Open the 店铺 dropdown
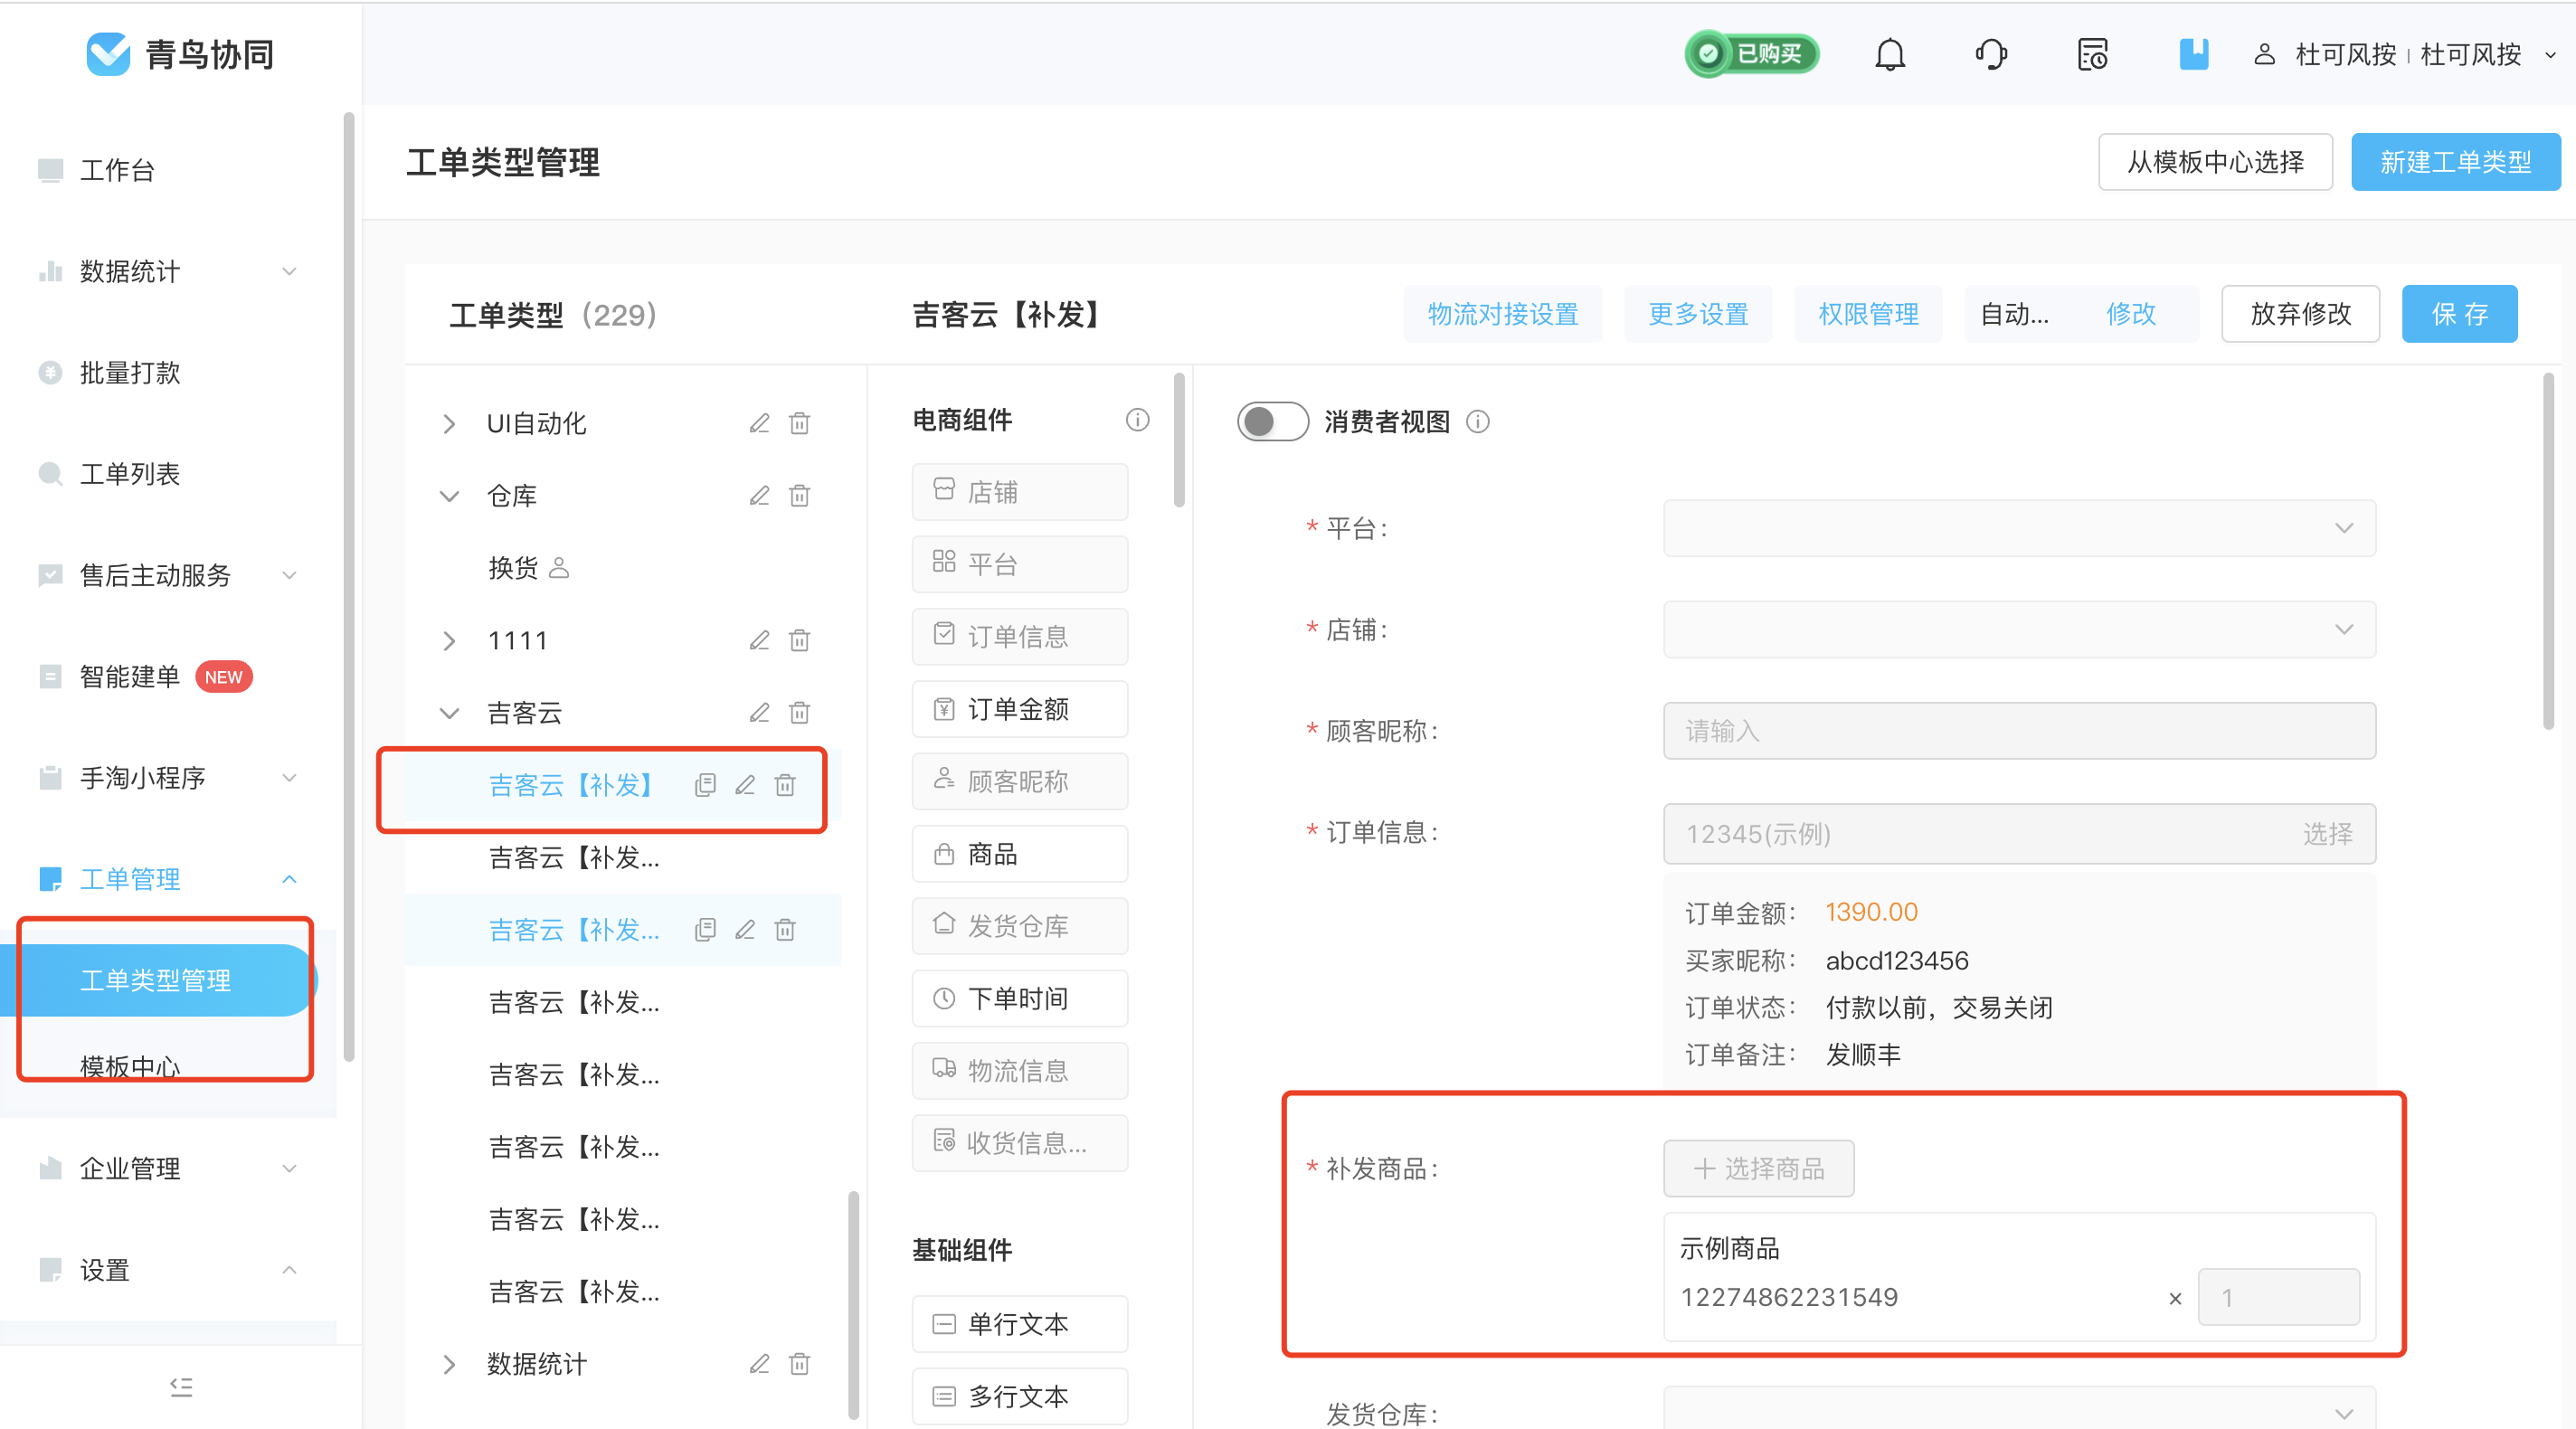Image resolution: width=2576 pixels, height=1429 pixels. click(x=2019, y=629)
